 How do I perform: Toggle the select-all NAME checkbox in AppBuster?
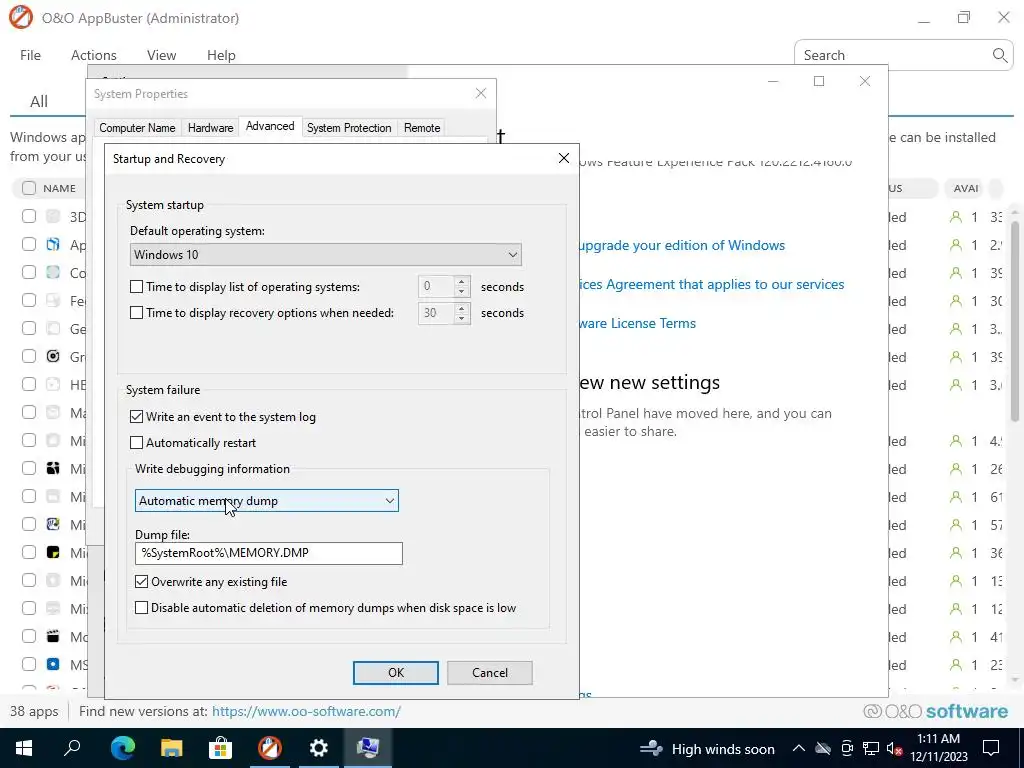(29, 188)
